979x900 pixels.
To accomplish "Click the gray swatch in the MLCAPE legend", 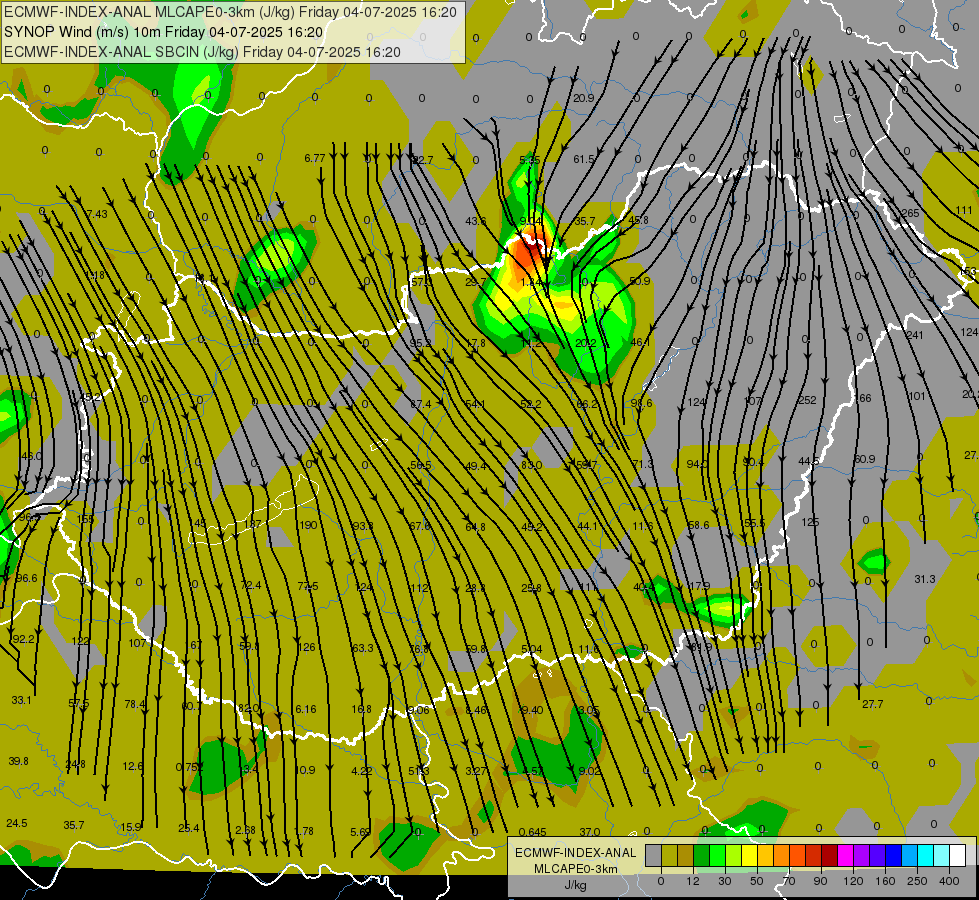I will (654, 855).
